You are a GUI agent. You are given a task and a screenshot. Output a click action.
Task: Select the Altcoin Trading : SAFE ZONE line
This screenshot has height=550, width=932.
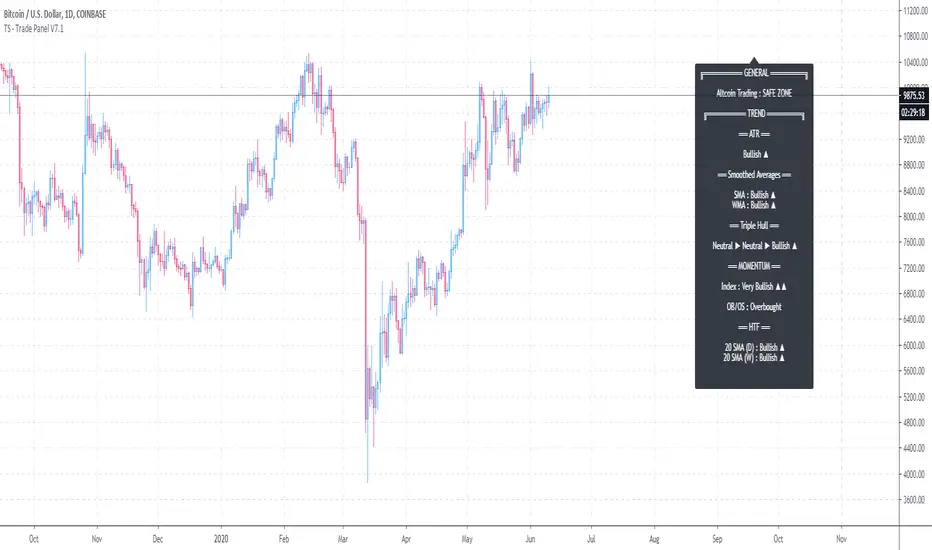point(754,93)
